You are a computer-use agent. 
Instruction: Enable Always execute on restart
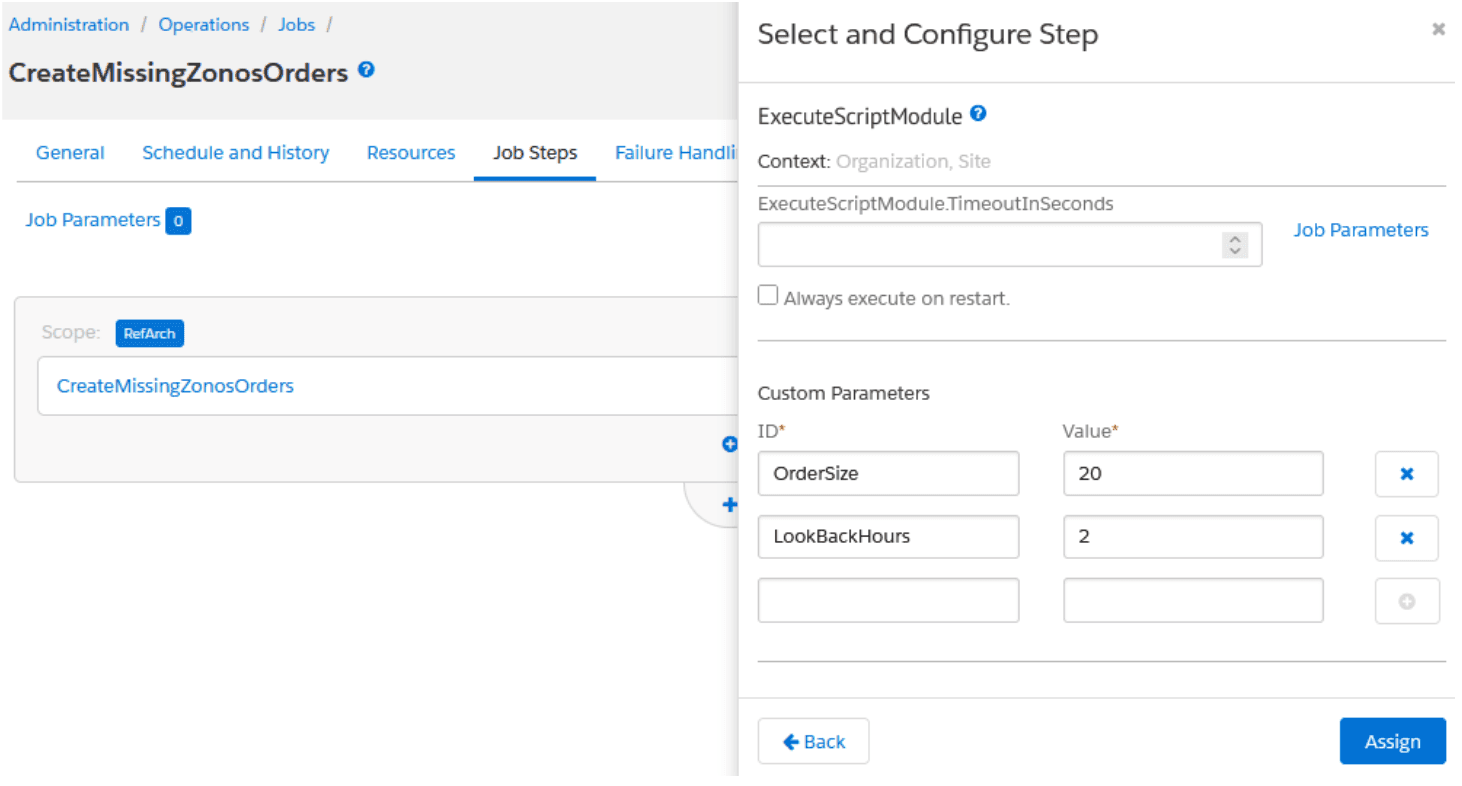tap(767, 294)
